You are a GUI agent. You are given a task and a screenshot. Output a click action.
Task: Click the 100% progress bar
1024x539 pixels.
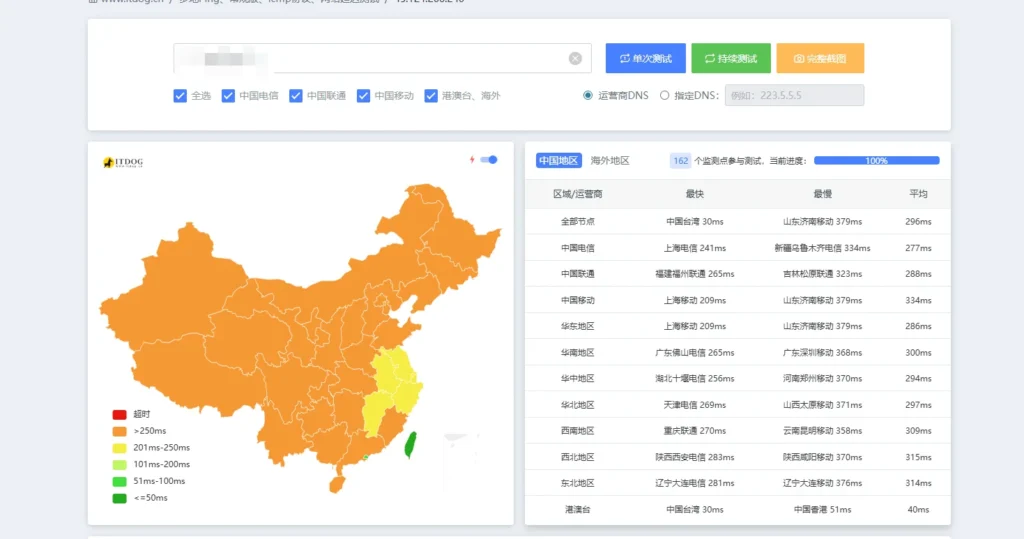(x=876, y=160)
